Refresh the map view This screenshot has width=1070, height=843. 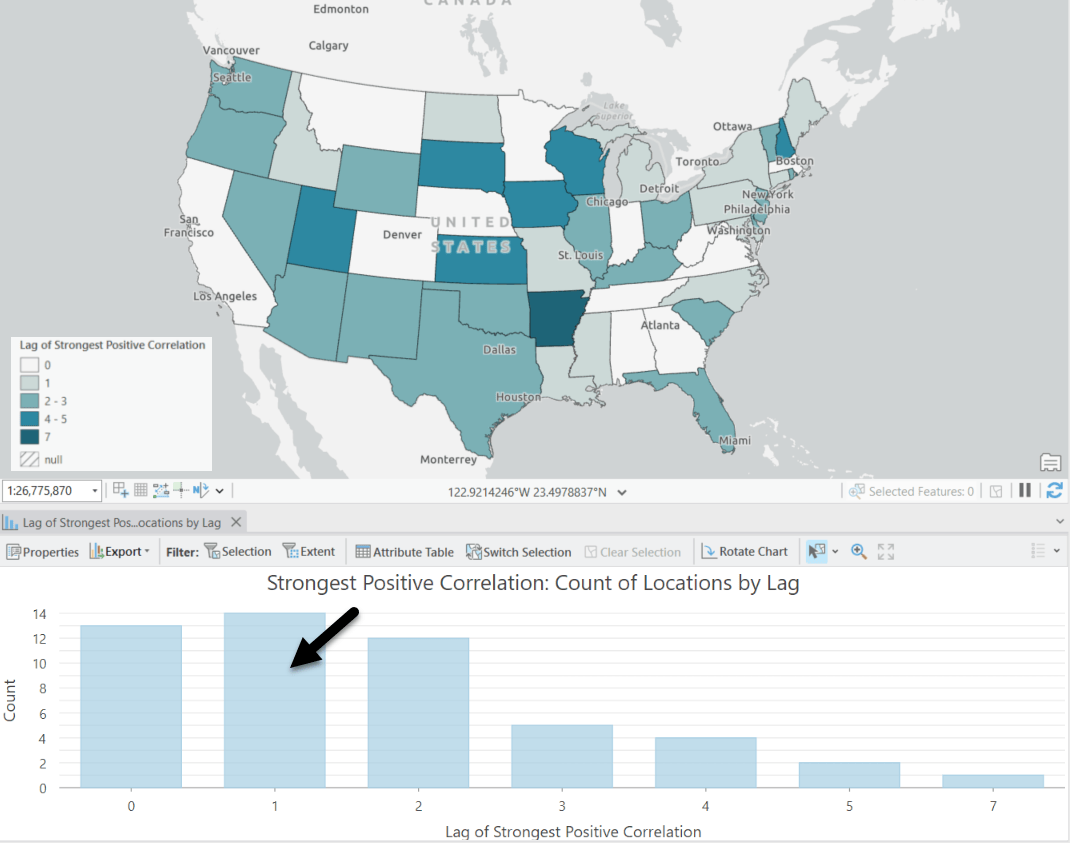[1054, 490]
